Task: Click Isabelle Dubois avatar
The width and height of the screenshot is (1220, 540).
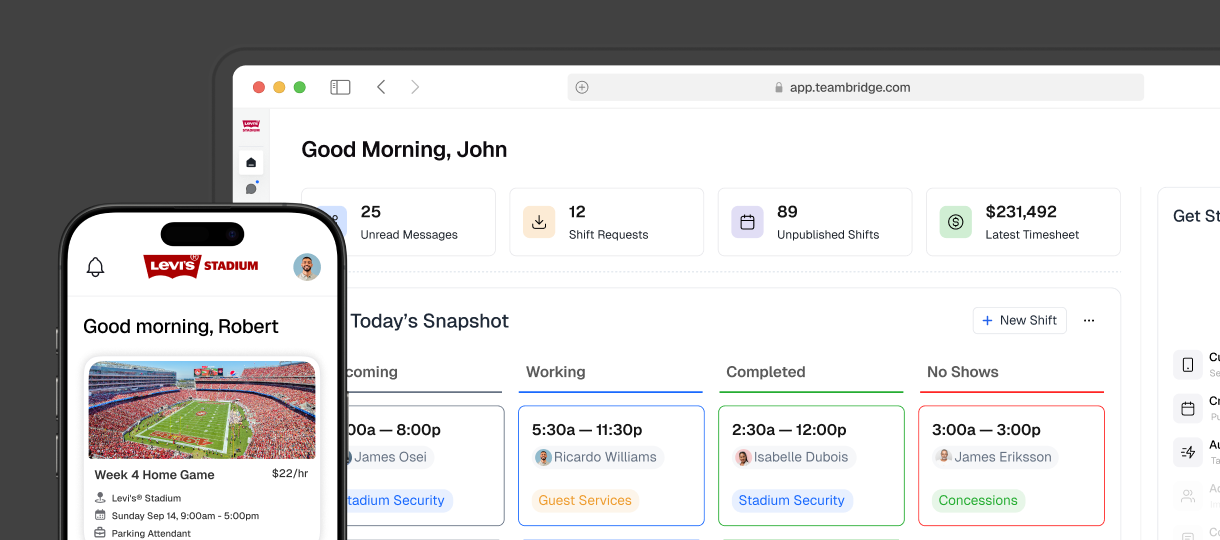Action: [743, 457]
